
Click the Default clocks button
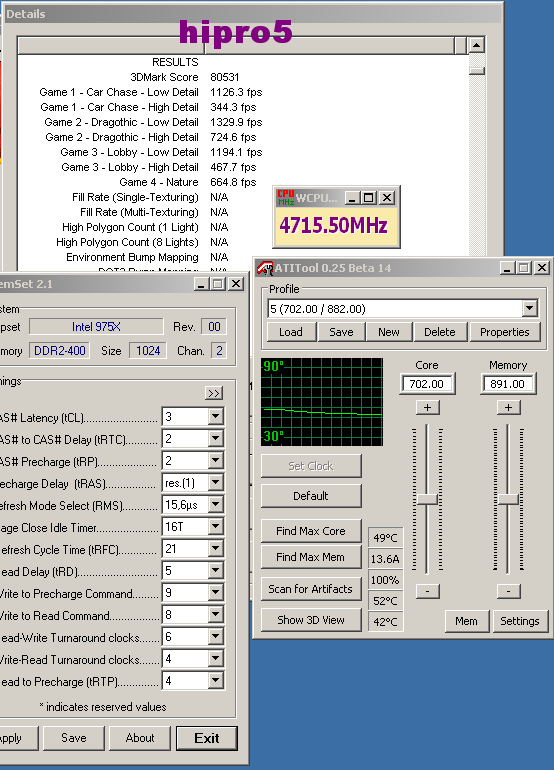click(311, 496)
